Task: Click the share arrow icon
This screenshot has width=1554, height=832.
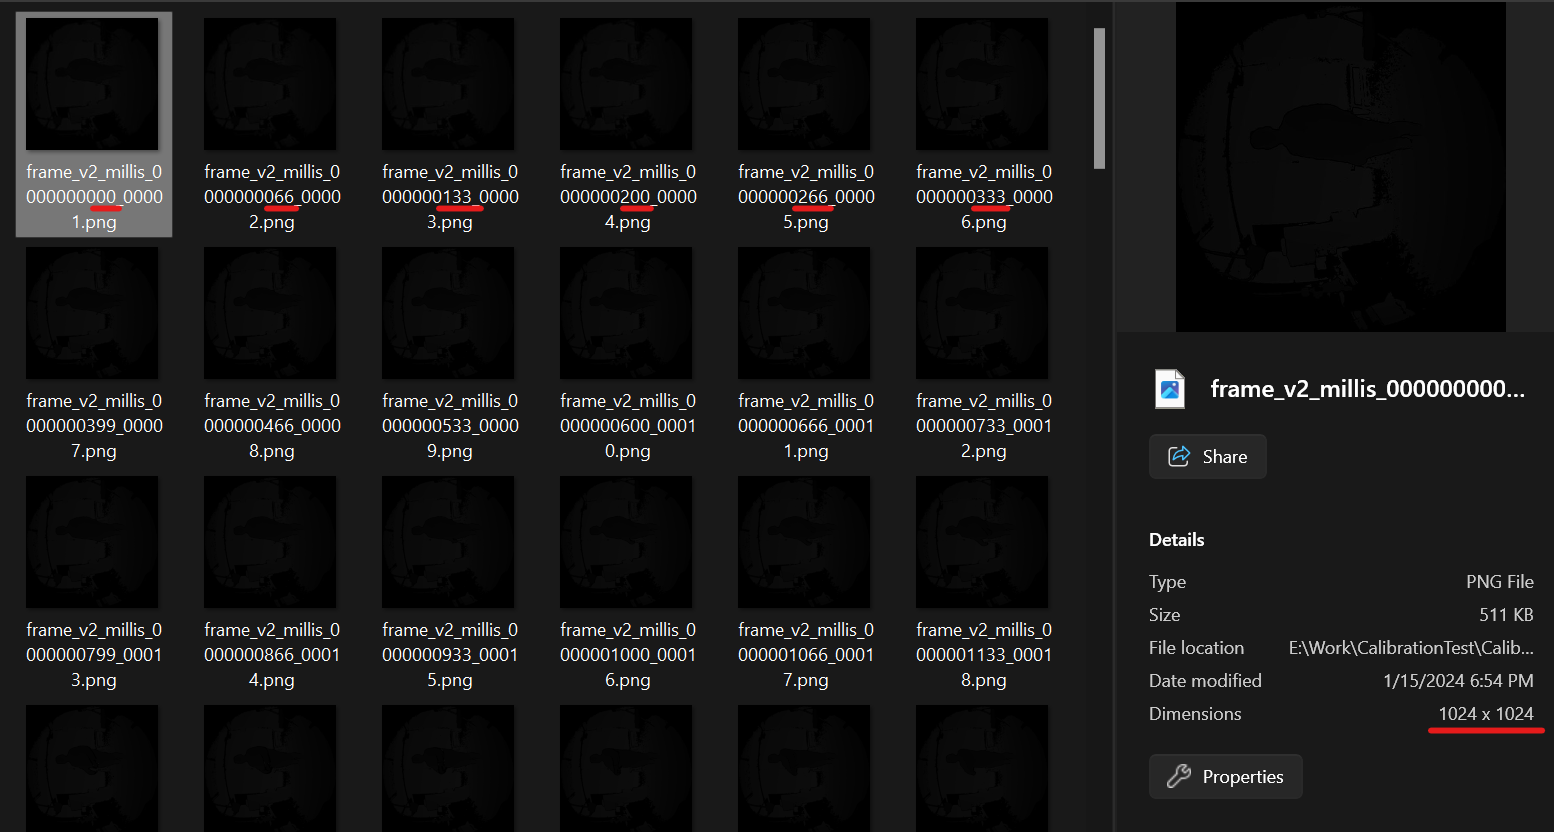Action: pyautogui.click(x=1179, y=457)
